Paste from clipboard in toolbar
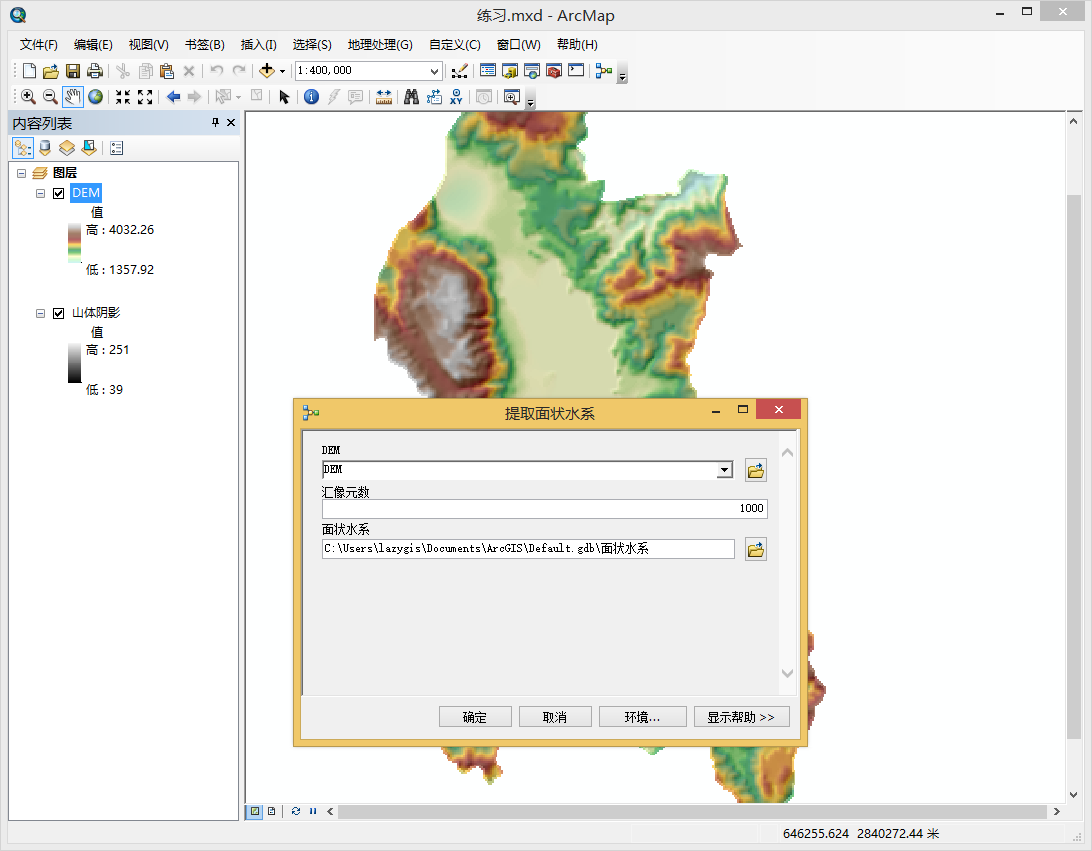Screen dimensions: 1092x851 (x=166, y=70)
